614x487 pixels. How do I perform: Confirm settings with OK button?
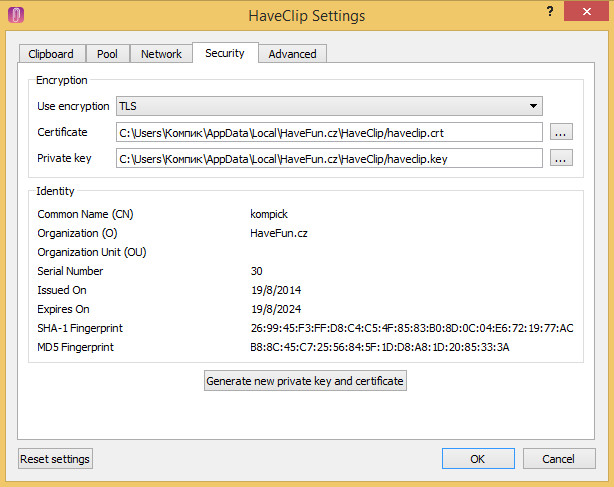[x=478, y=458]
